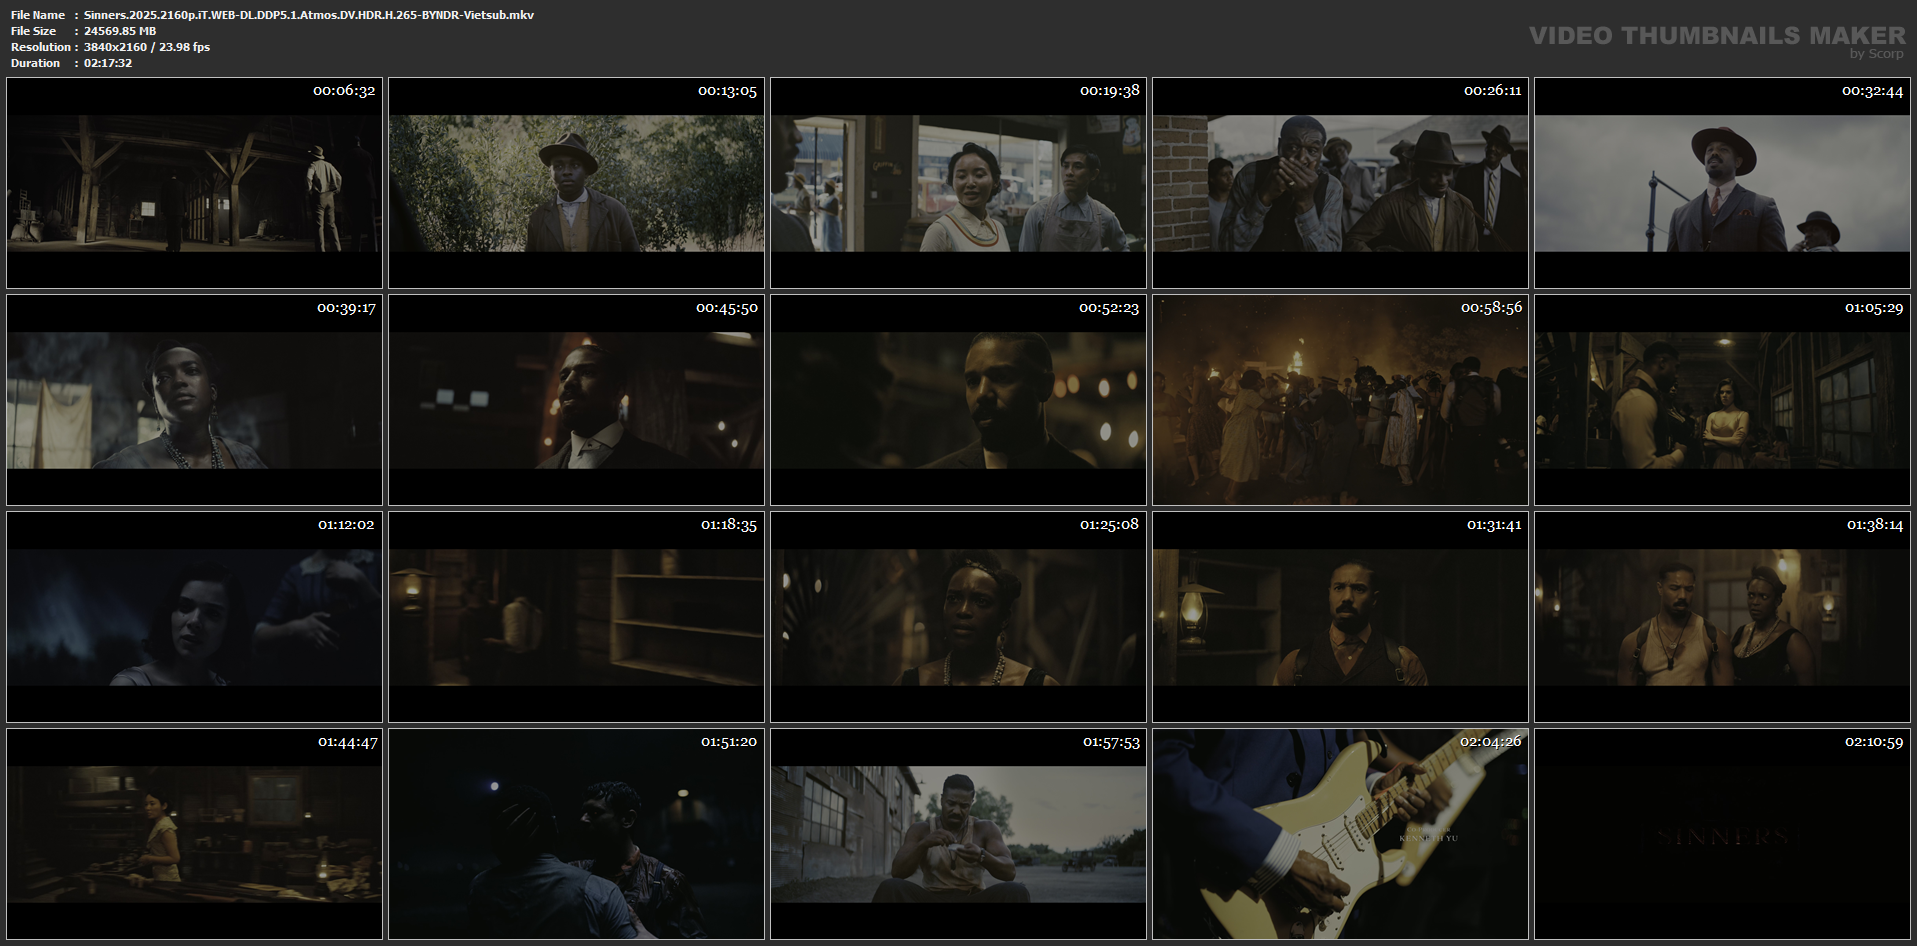The height and width of the screenshot is (946, 1917).
Task: Choose the thumbnail at timestamp 01:12:02
Action: tap(194, 617)
